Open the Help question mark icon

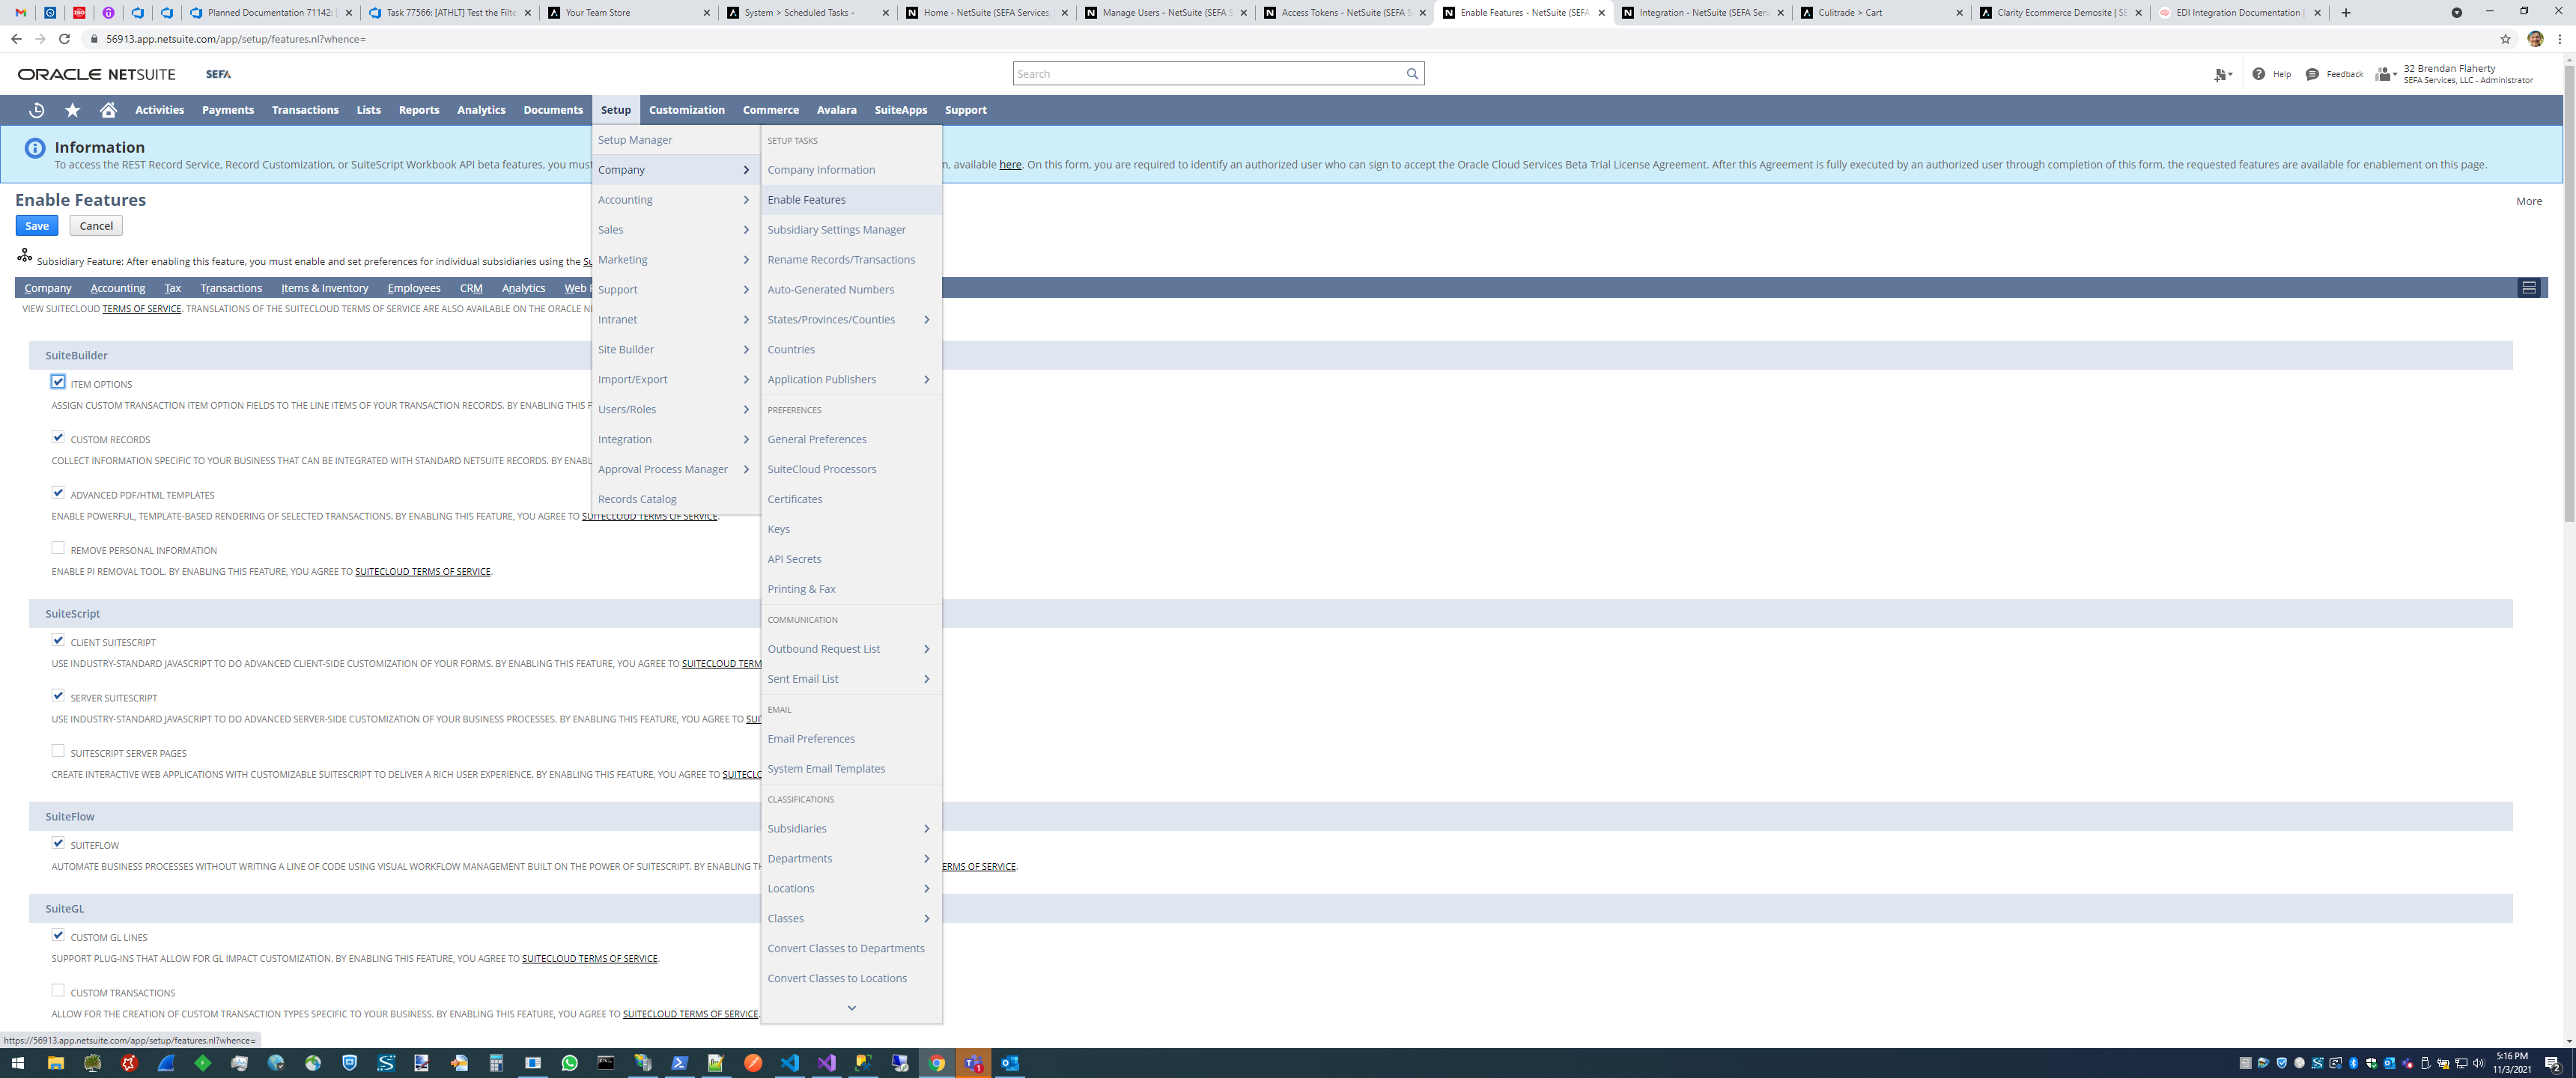click(x=2258, y=74)
